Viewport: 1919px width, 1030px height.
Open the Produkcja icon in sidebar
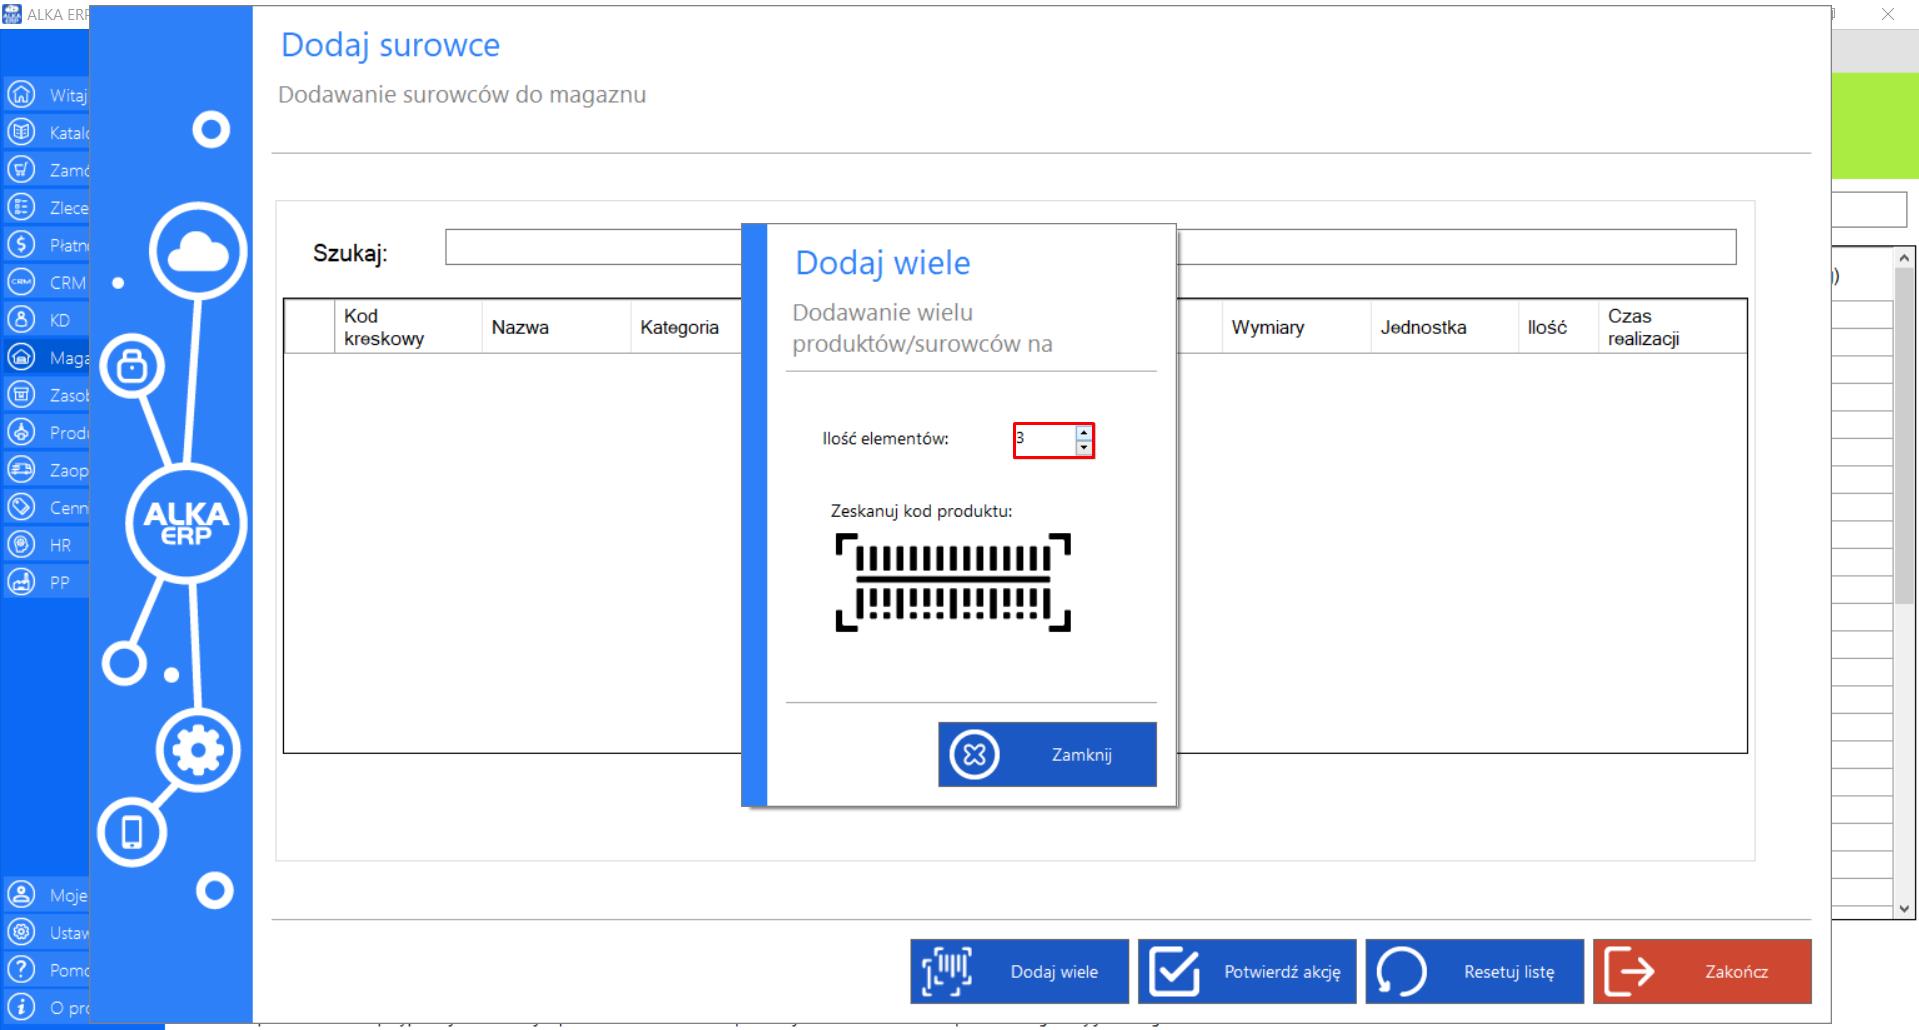click(21, 432)
